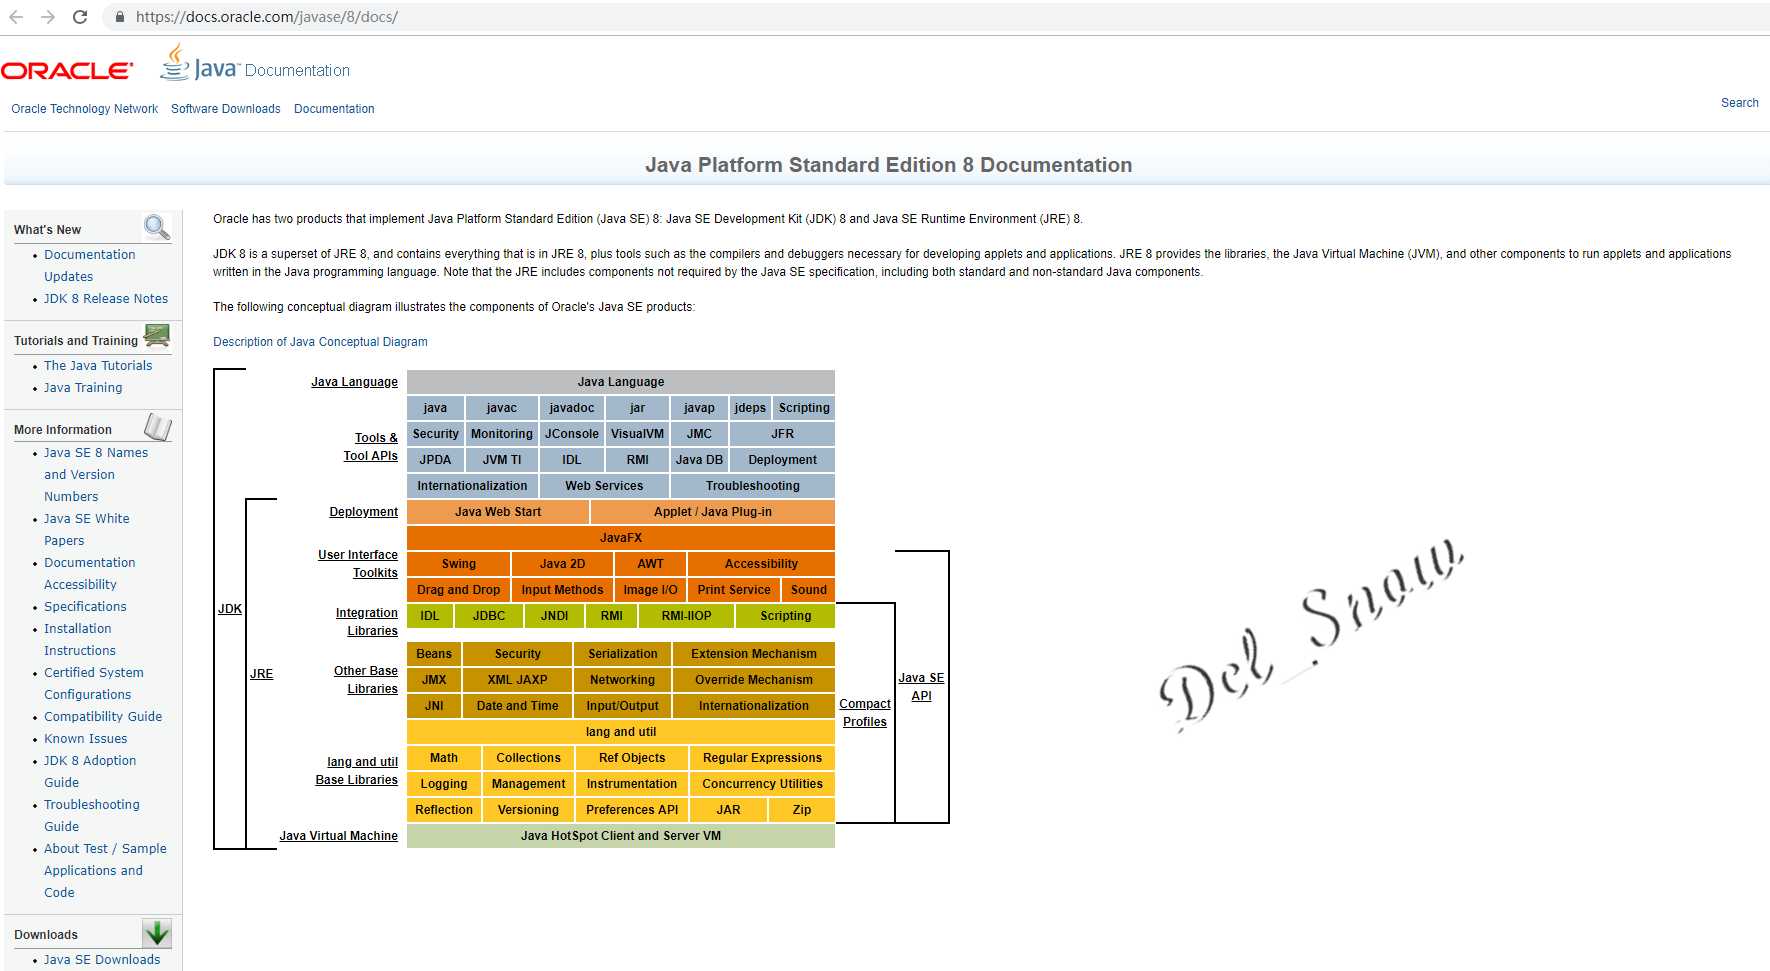Select the JConsole diagram cell
Viewport: 1770px width, 971px height.
pyautogui.click(x=572, y=434)
